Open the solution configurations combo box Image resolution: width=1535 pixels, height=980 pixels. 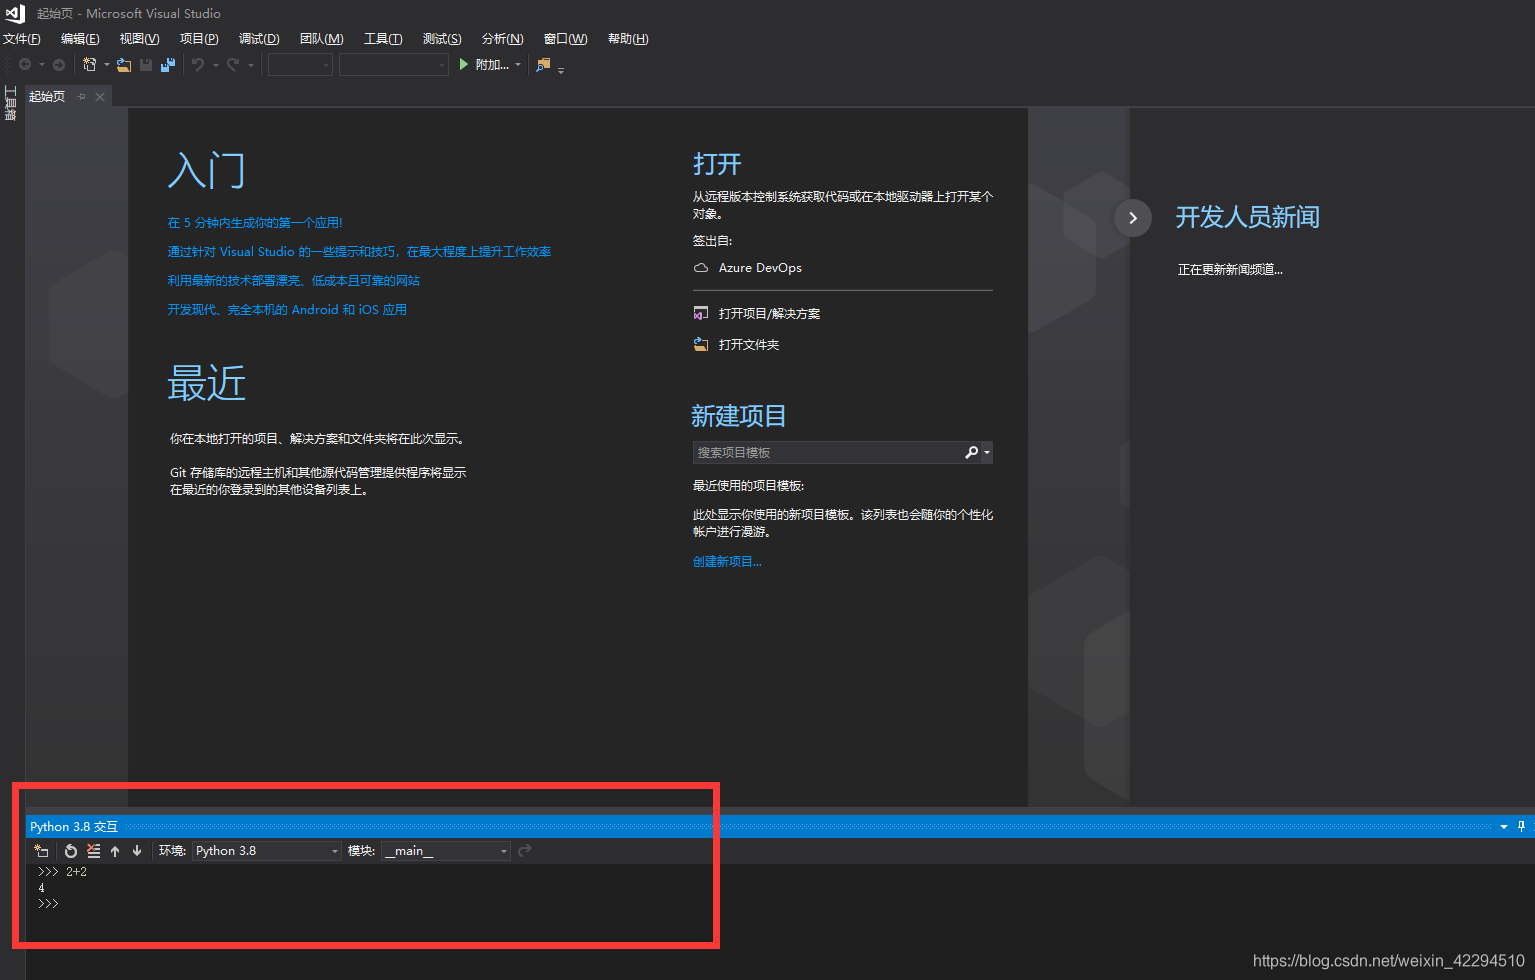pos(300,65)
